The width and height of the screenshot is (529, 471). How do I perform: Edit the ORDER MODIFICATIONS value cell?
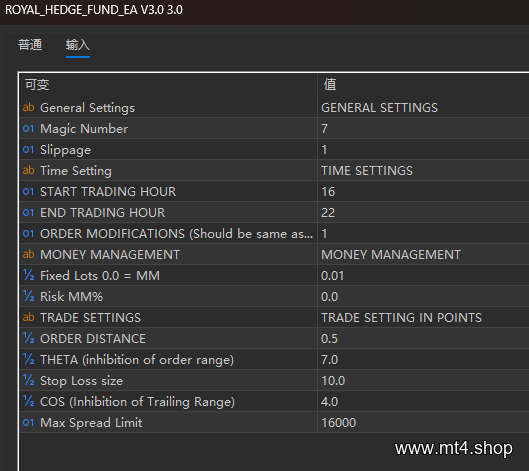pyautogui.click(x=423, y=233)
